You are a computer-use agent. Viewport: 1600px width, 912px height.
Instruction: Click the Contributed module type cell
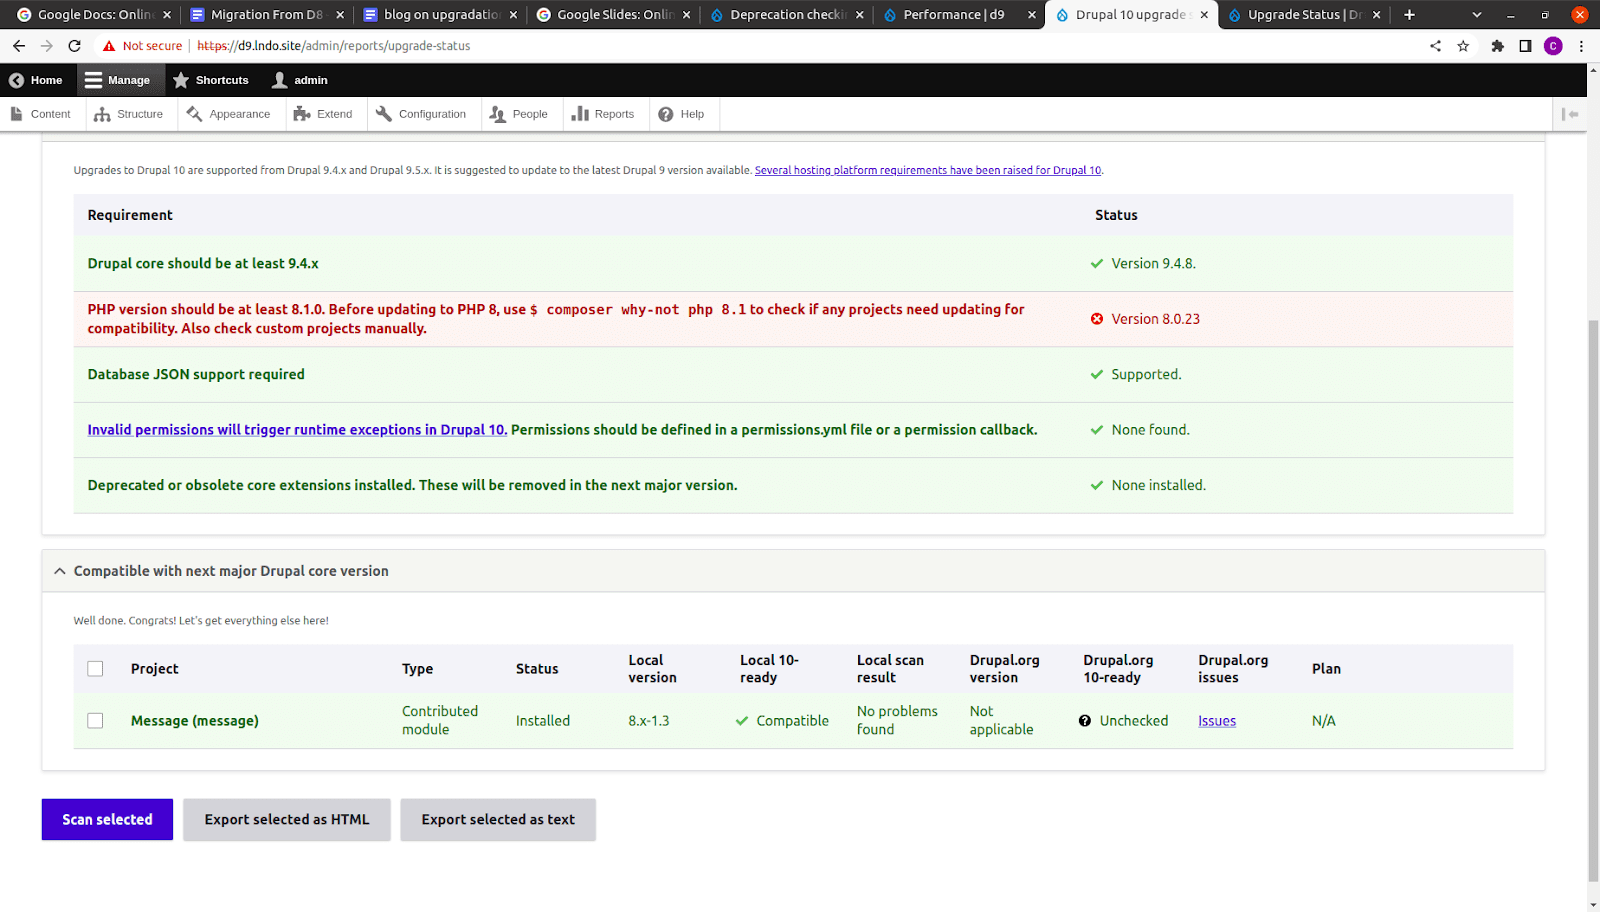440,720
